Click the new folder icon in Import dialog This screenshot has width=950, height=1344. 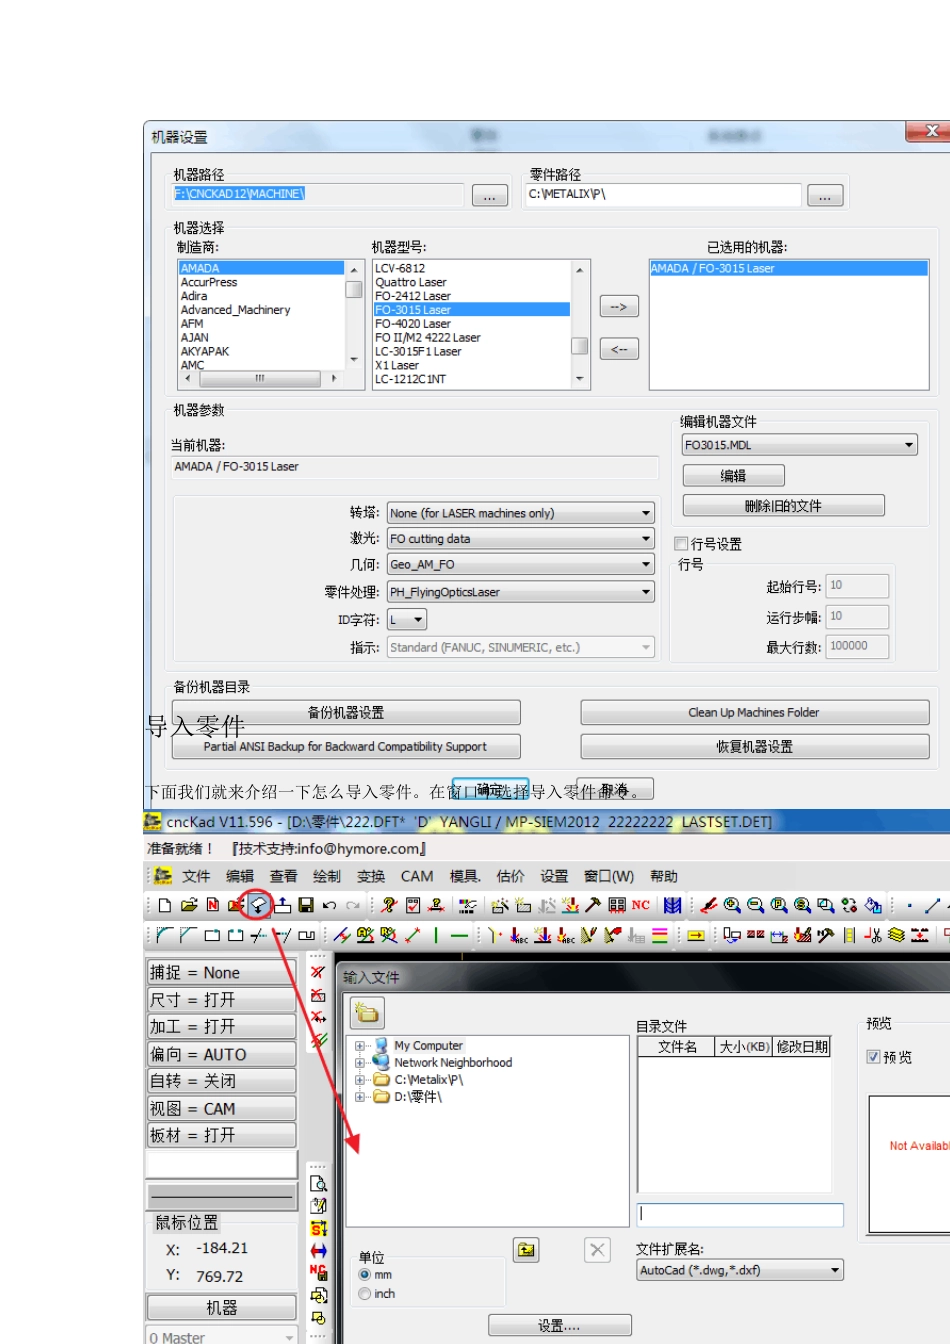[x=367, y=1013]
